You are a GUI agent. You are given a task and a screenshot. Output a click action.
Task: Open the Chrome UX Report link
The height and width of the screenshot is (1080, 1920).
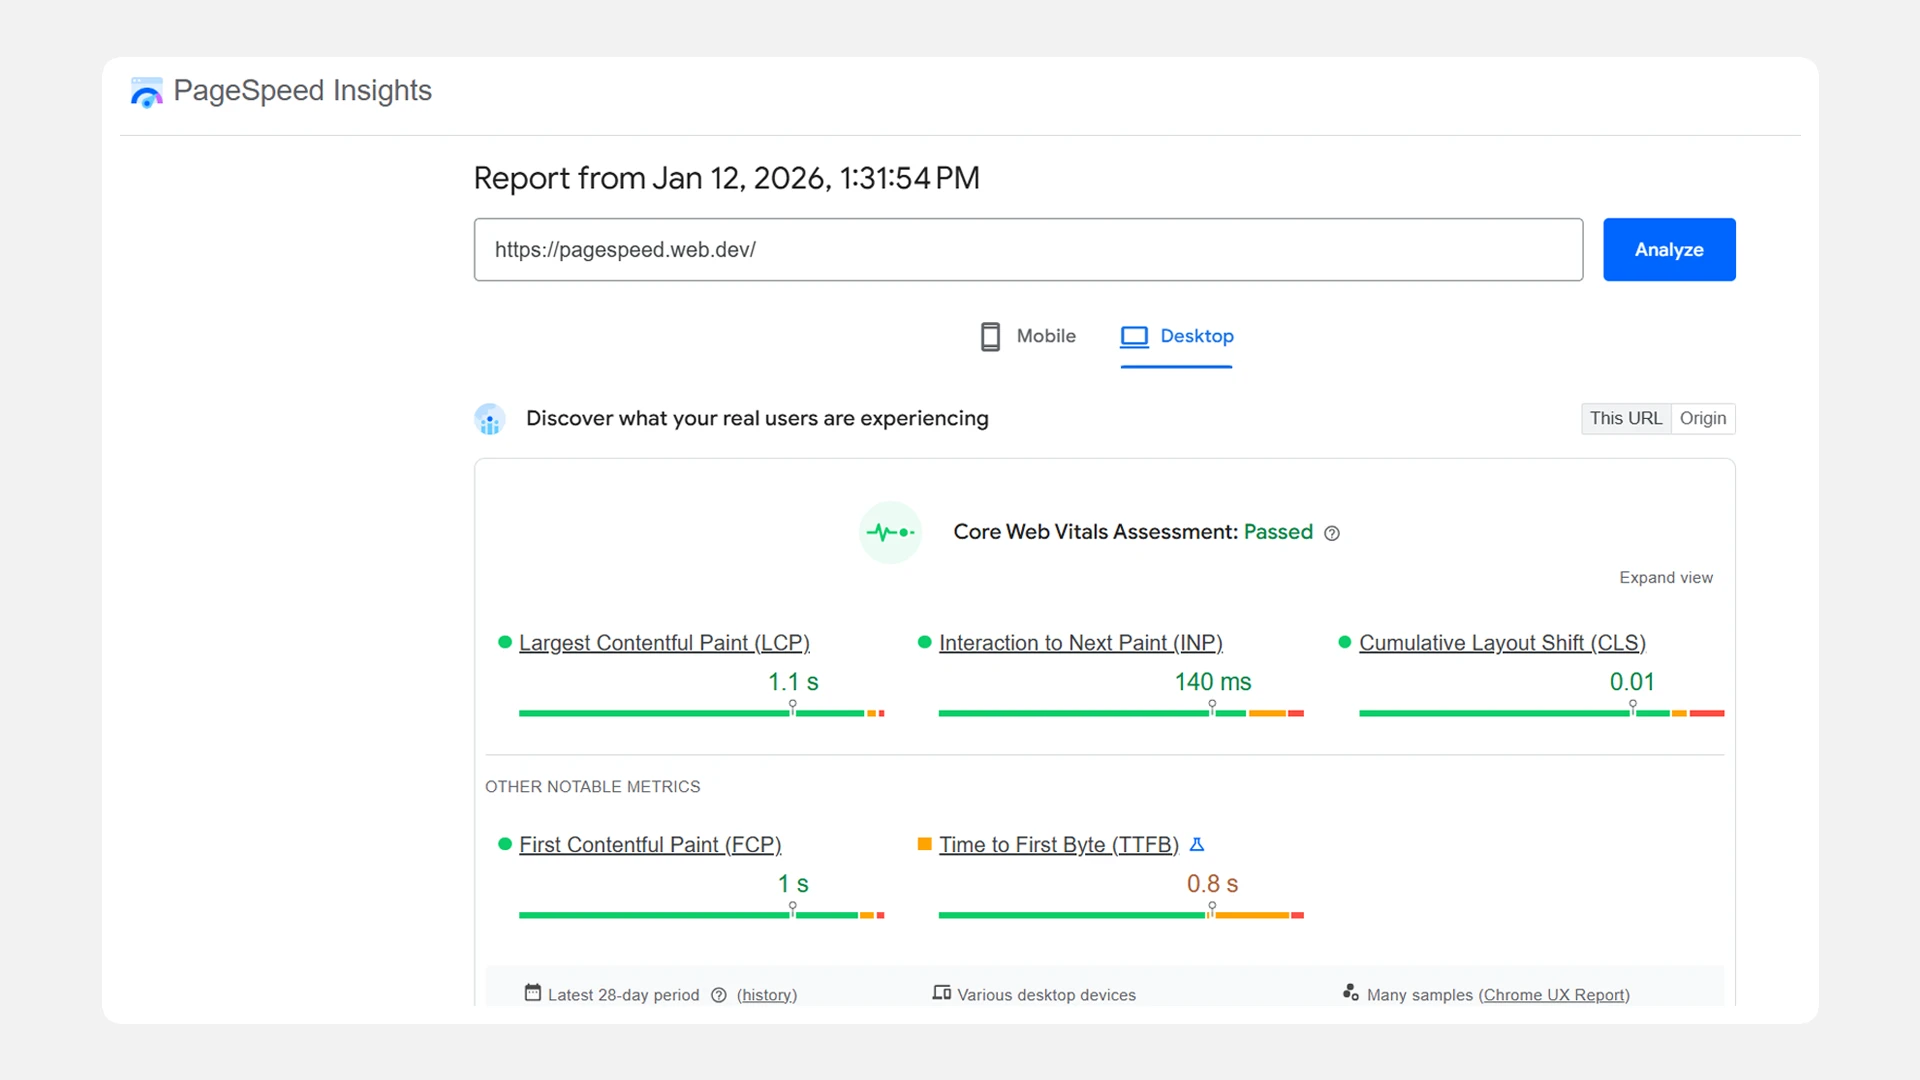pos(1553,995)
